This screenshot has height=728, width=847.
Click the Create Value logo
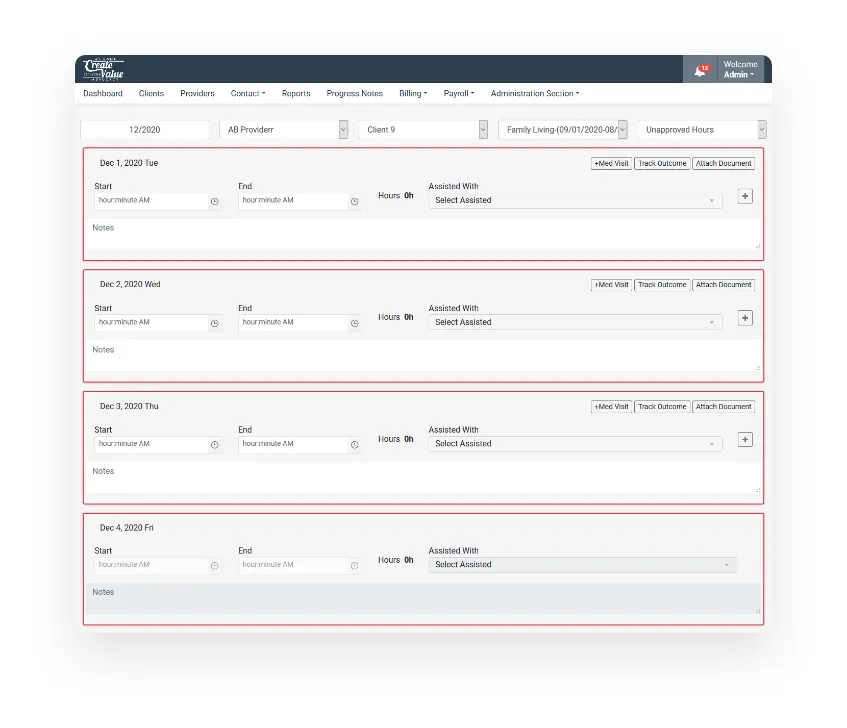click(103, 69)
